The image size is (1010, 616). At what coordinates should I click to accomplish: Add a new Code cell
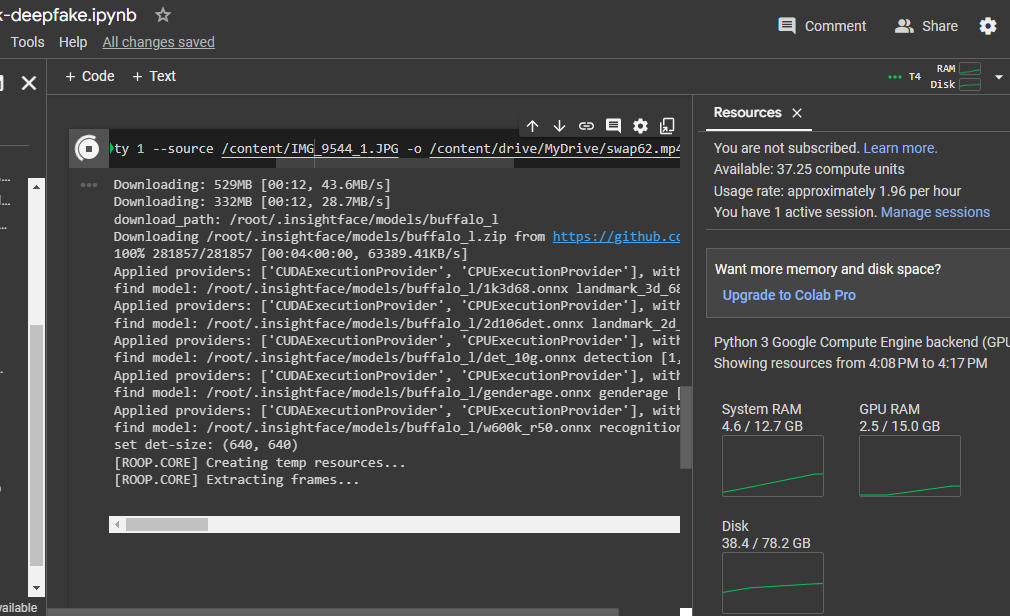pos(90,76)
